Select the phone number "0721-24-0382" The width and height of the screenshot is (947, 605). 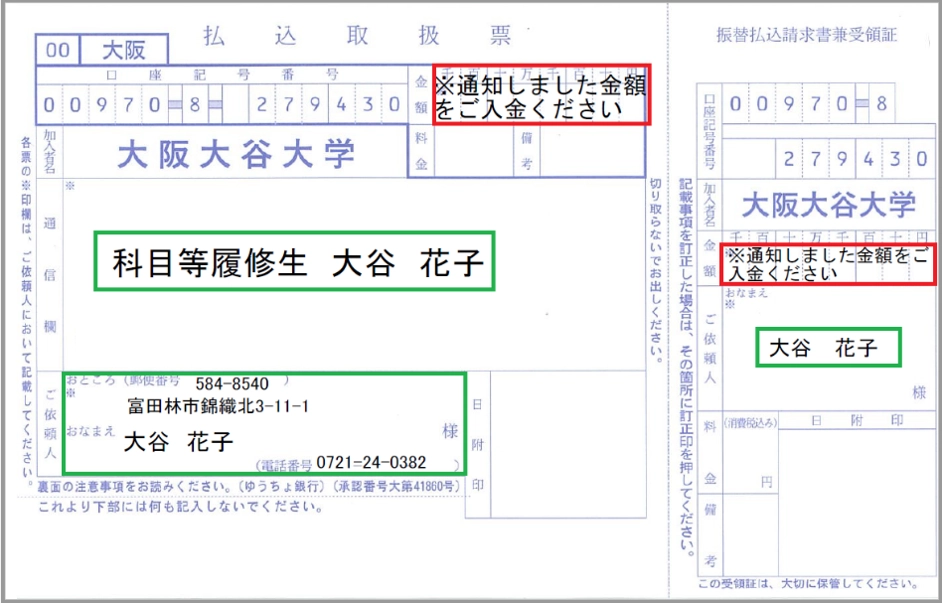pyautogui.click(x=371, y=463)
